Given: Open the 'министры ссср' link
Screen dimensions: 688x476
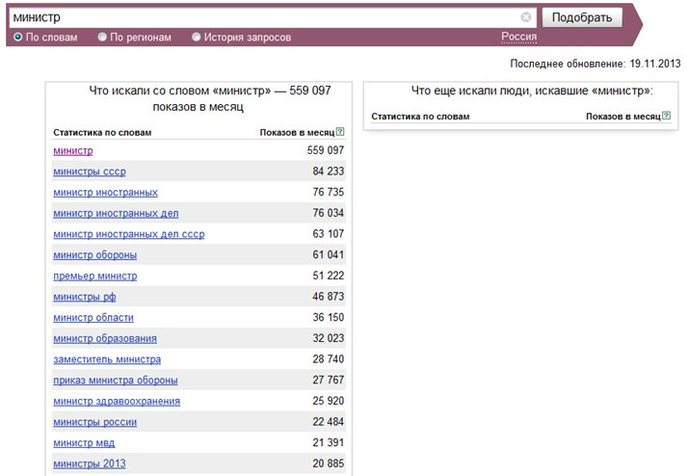Looking at the screenshot, I should 90,172.
